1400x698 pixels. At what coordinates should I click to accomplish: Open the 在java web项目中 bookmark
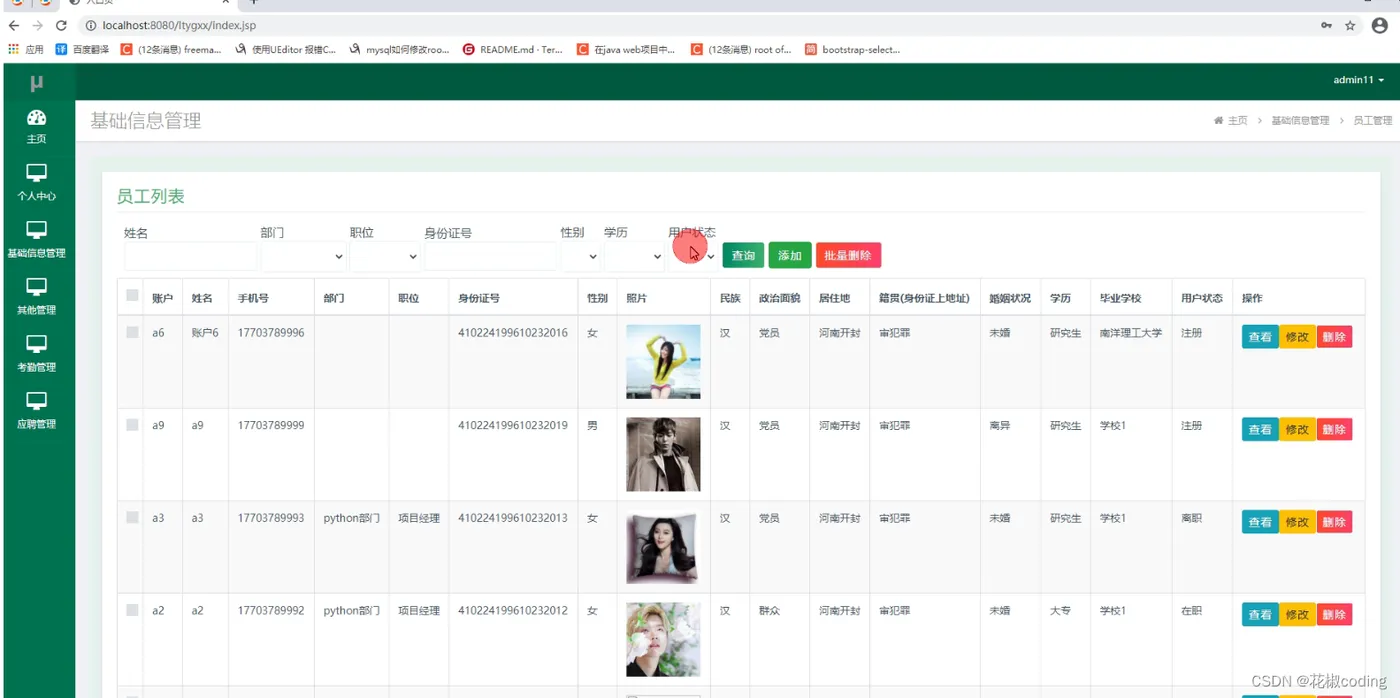[x=626, y=49]
